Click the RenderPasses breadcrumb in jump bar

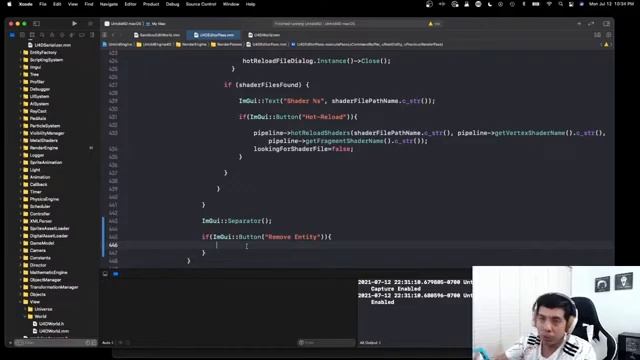[227, 44]
